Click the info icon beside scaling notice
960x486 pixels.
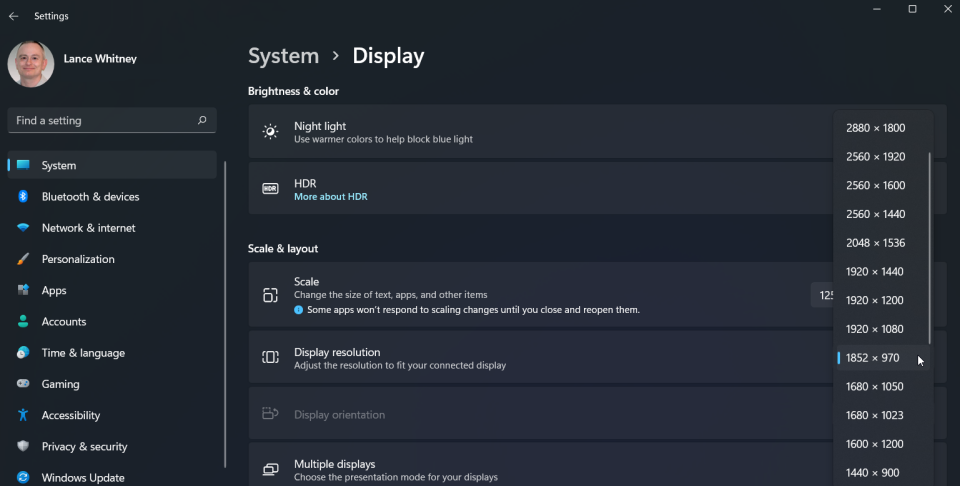pos(298,310)
